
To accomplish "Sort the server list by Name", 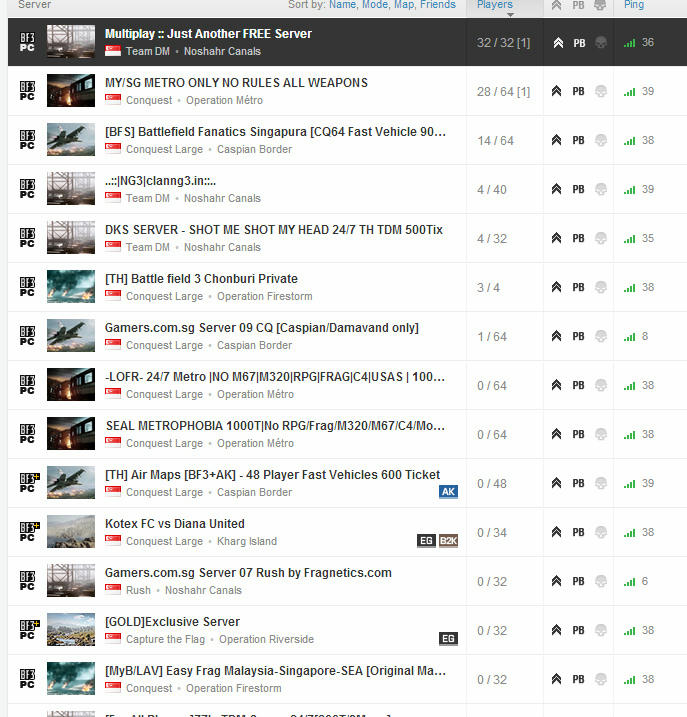I will 343,5.
